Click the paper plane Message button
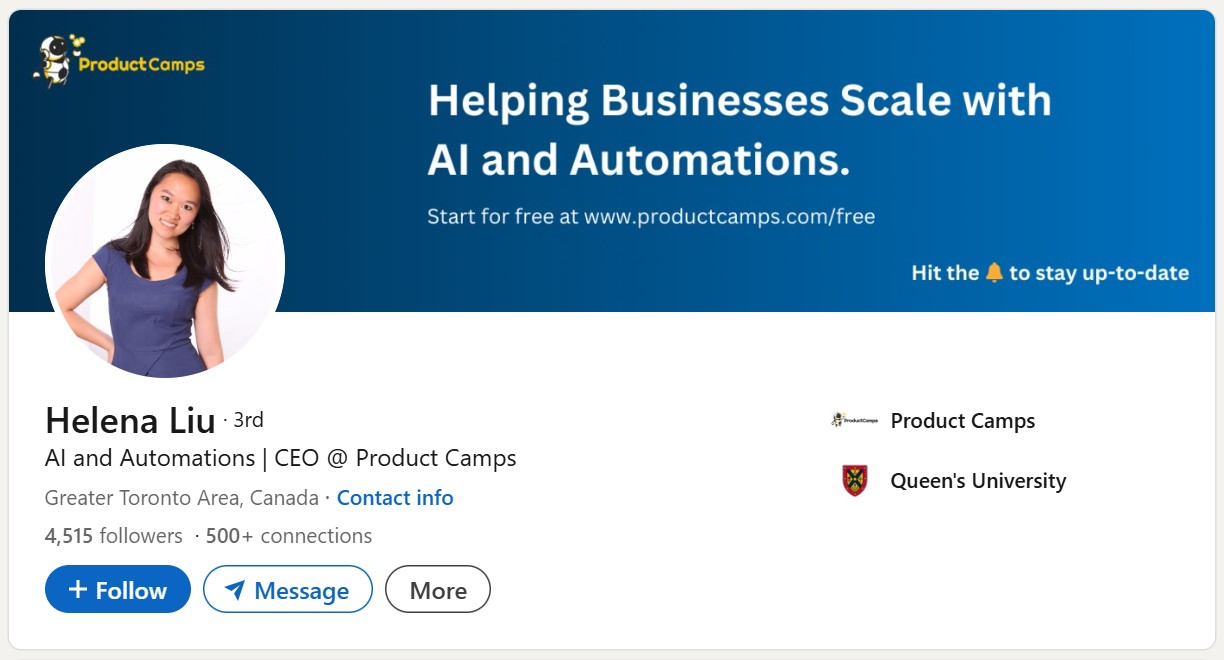 [288, 590]
